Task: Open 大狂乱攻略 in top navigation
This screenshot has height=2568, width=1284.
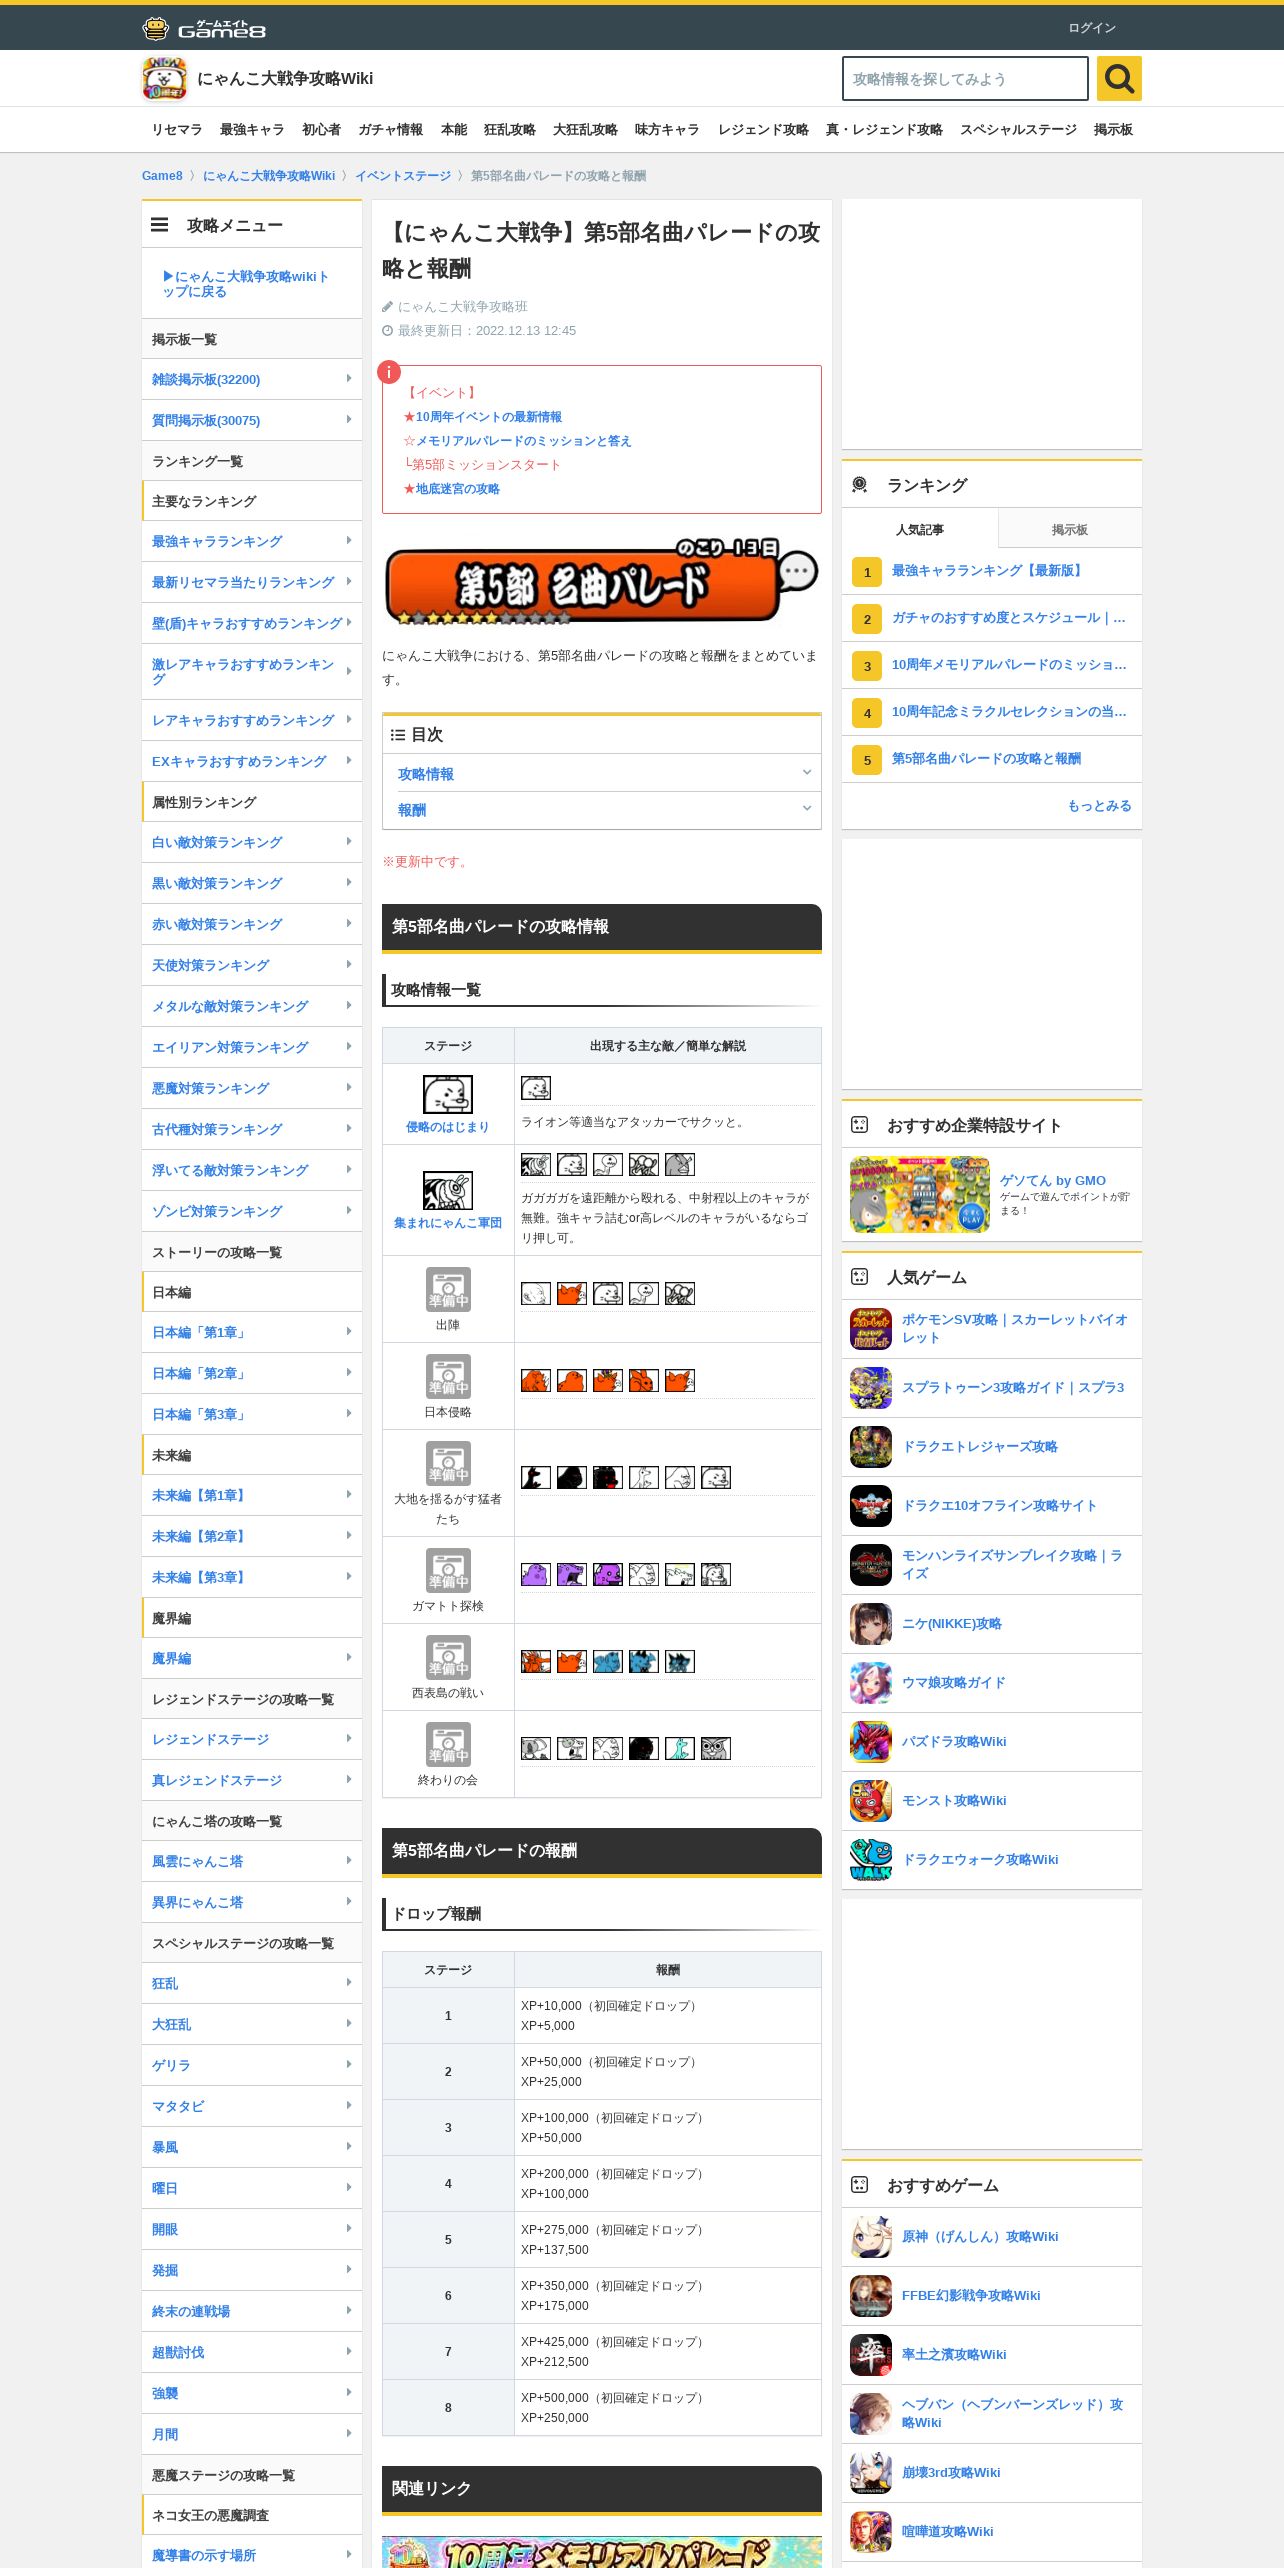Action: 585,130
